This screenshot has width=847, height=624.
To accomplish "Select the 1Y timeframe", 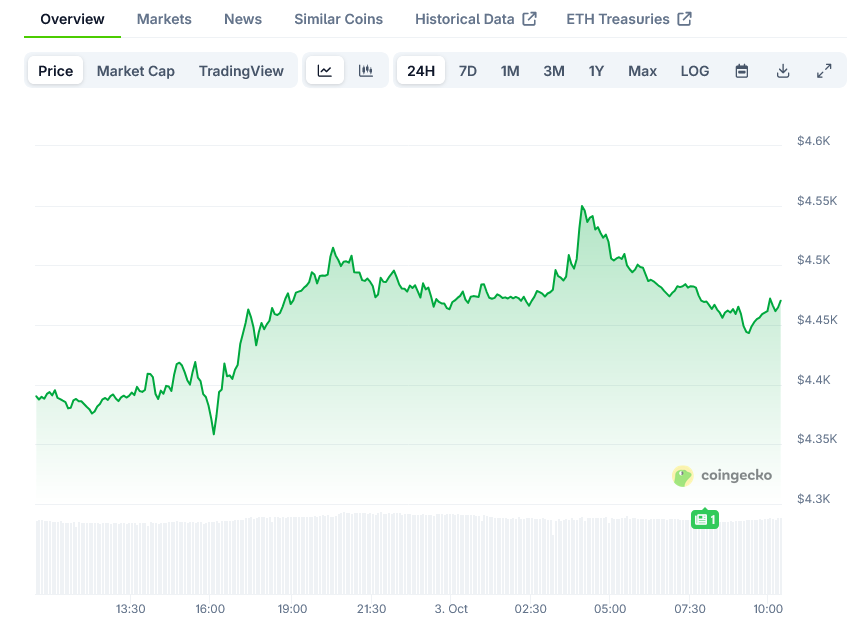I will tap(596, 70).
